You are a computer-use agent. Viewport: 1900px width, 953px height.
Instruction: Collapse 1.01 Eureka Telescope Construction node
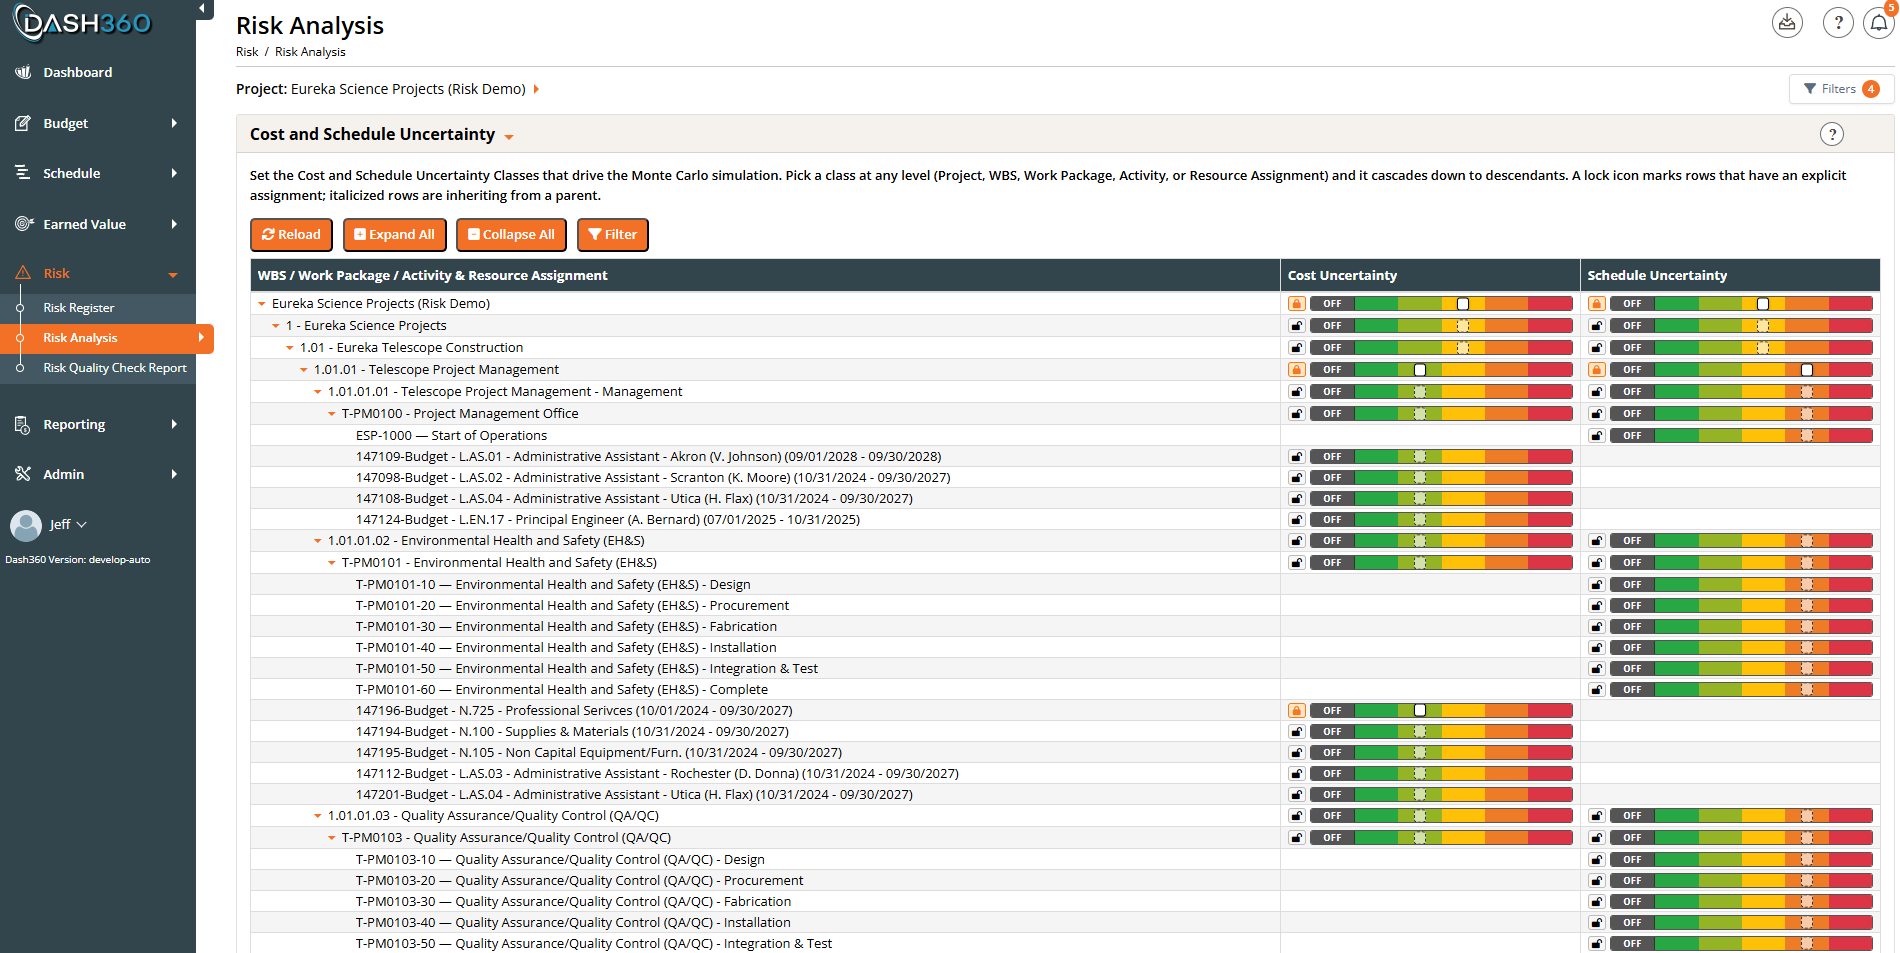click(x=290, y=348)
